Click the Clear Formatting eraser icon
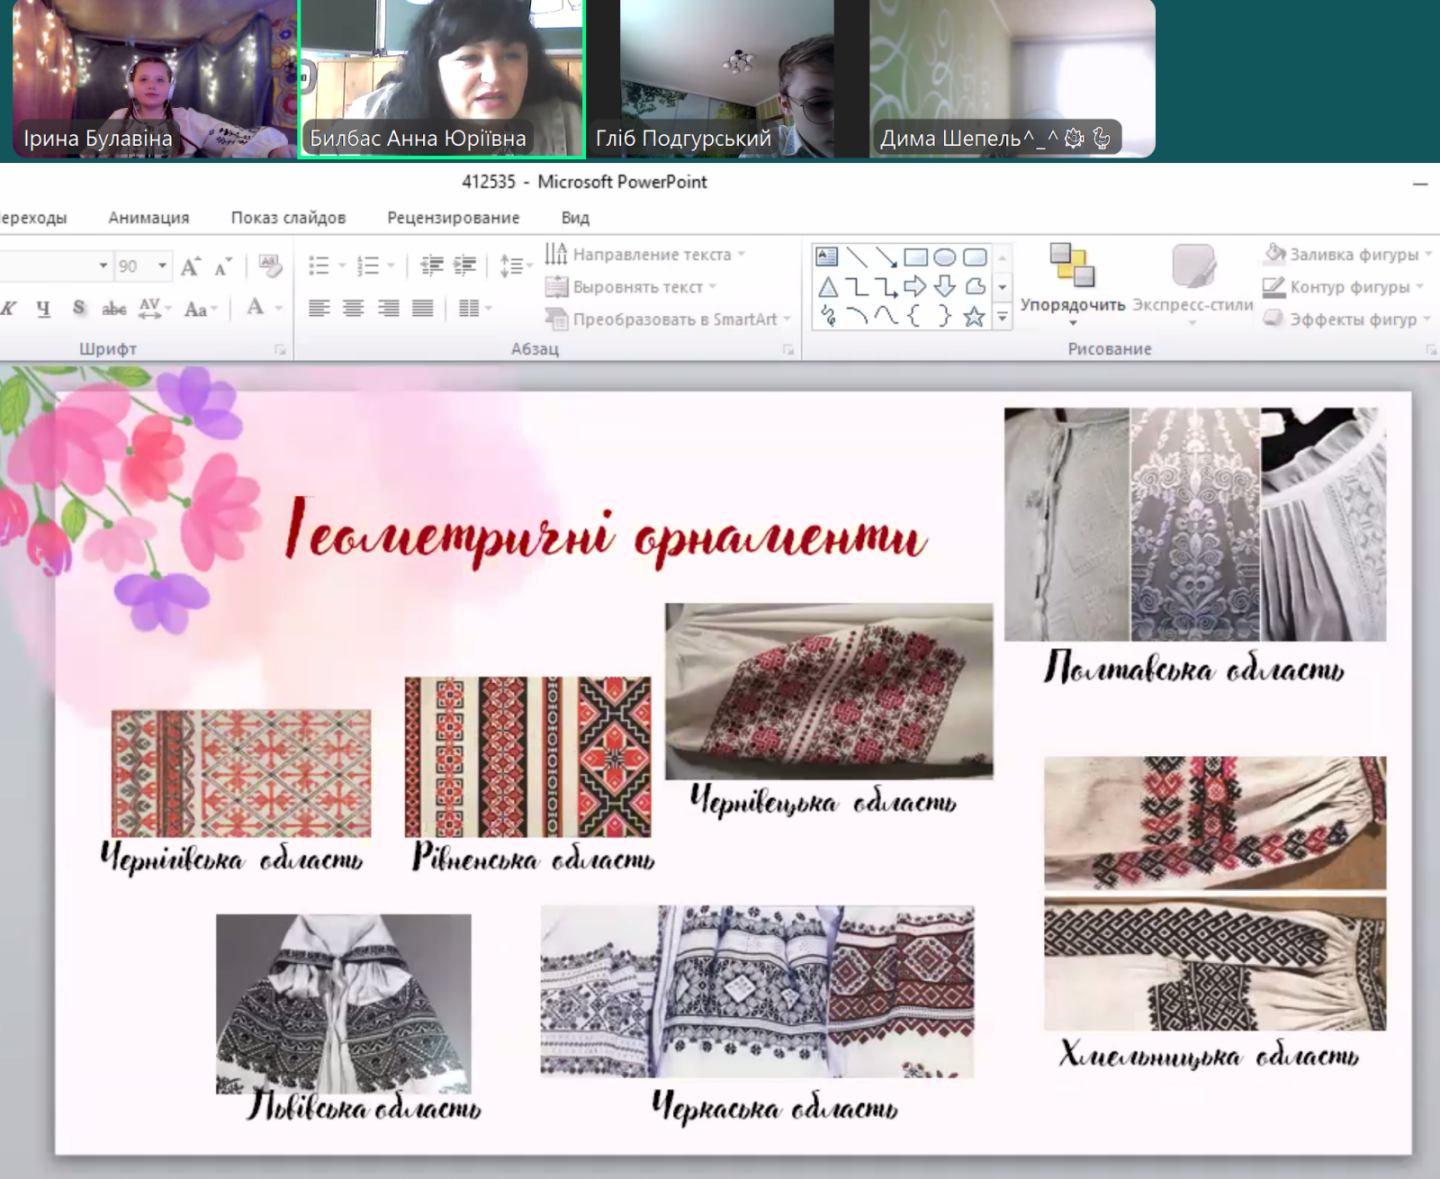Viewport: 1440px width, 1179px height. 269,266
